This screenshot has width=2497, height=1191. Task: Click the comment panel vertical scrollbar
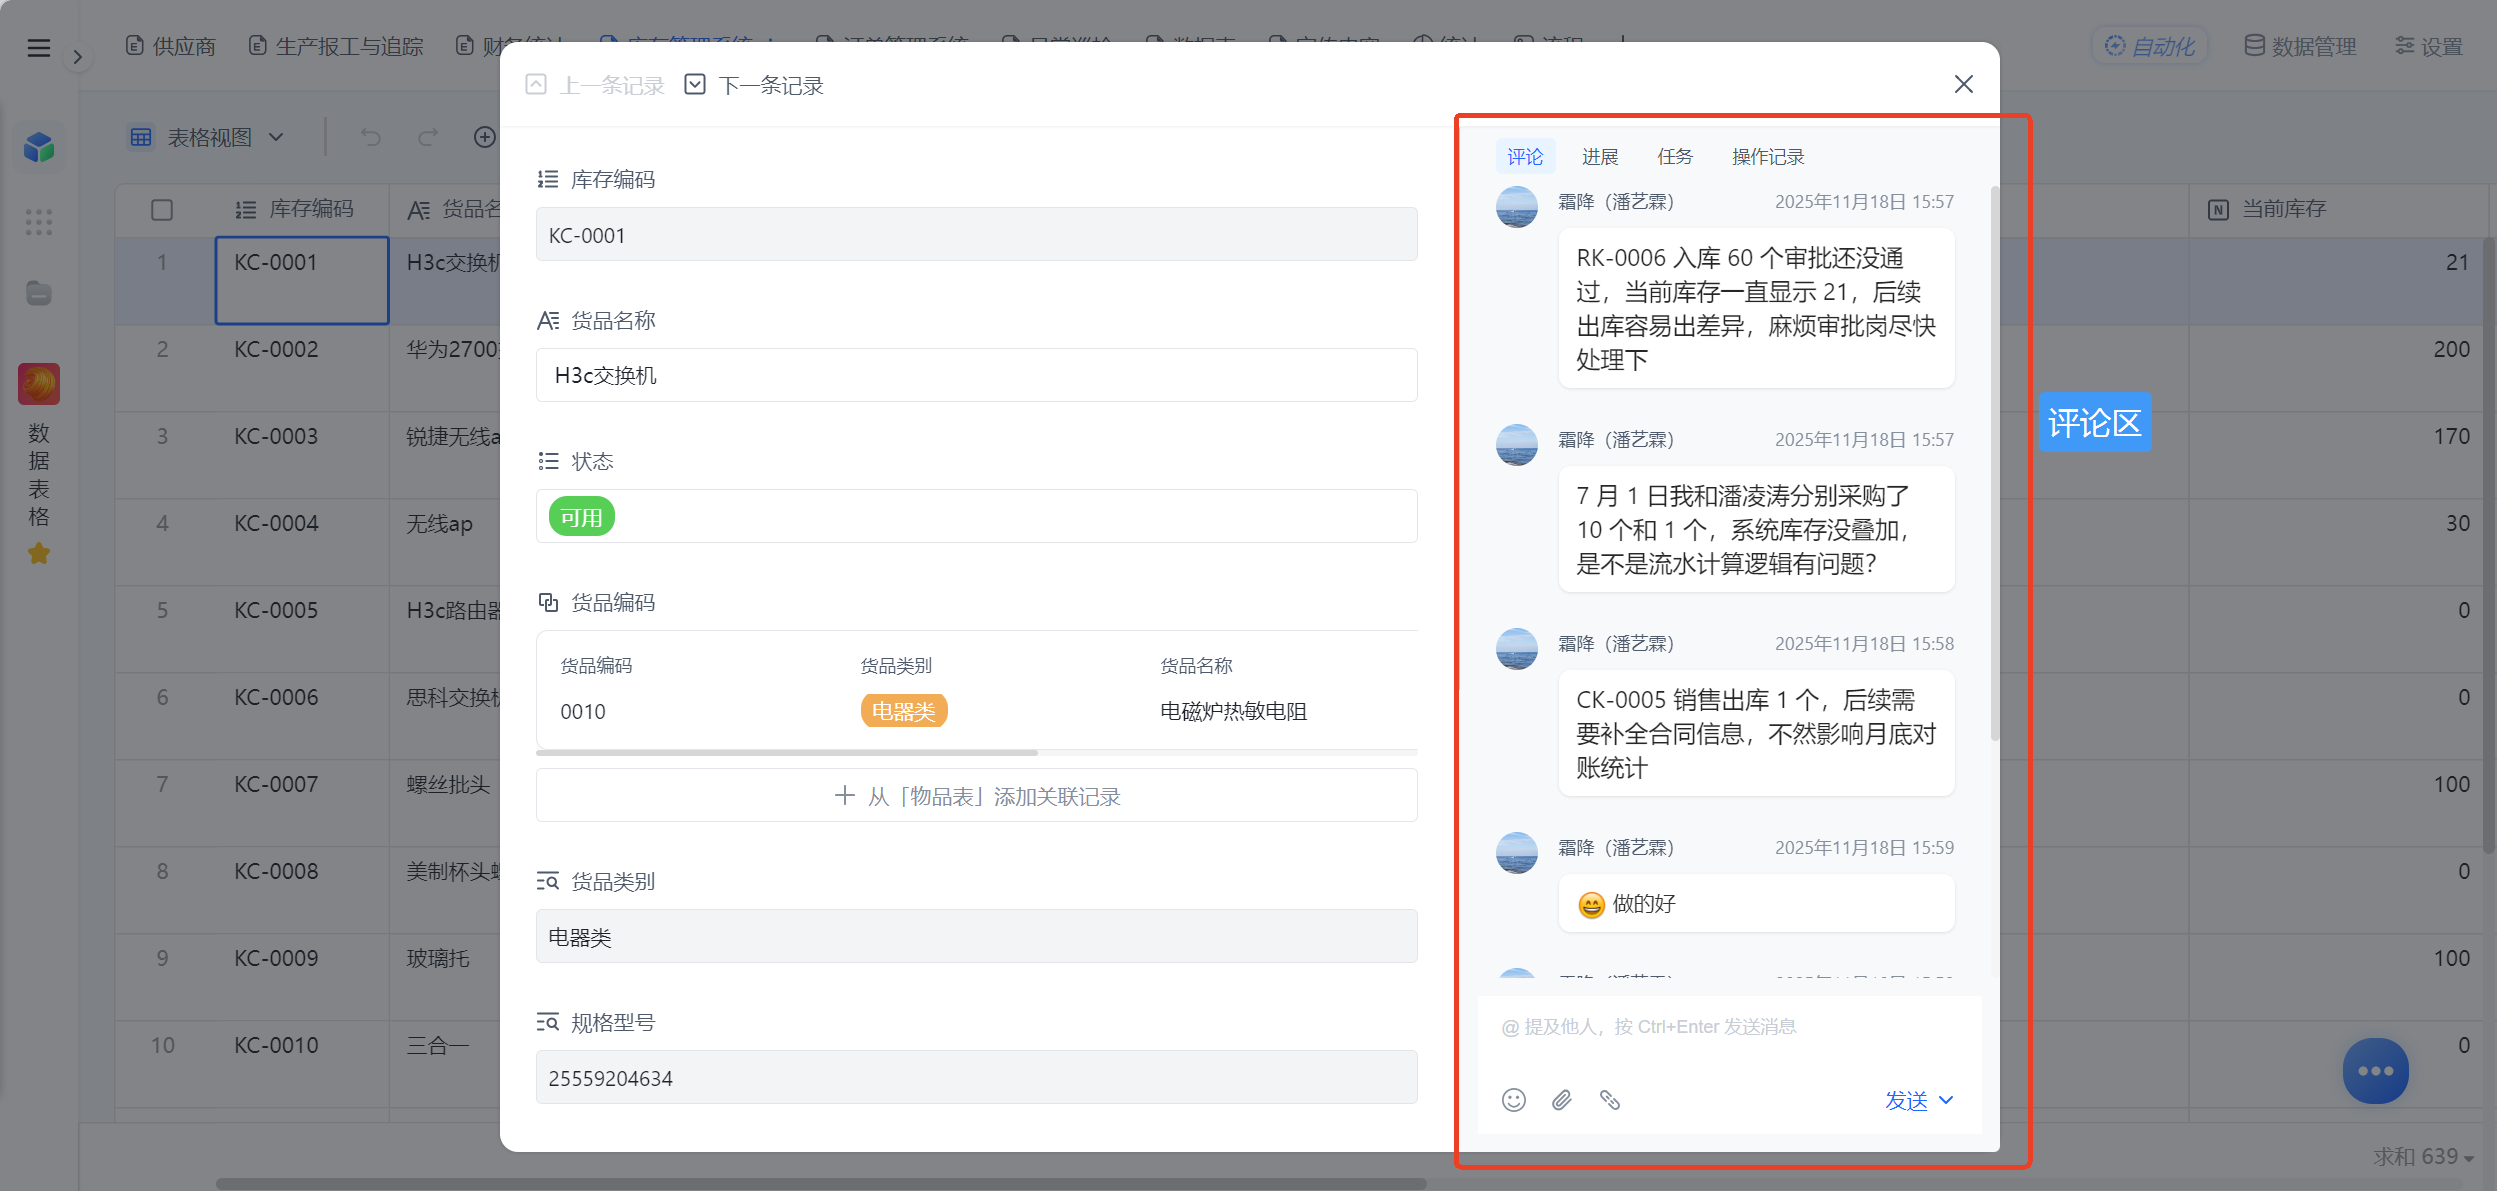click(x=1994, y=465)
